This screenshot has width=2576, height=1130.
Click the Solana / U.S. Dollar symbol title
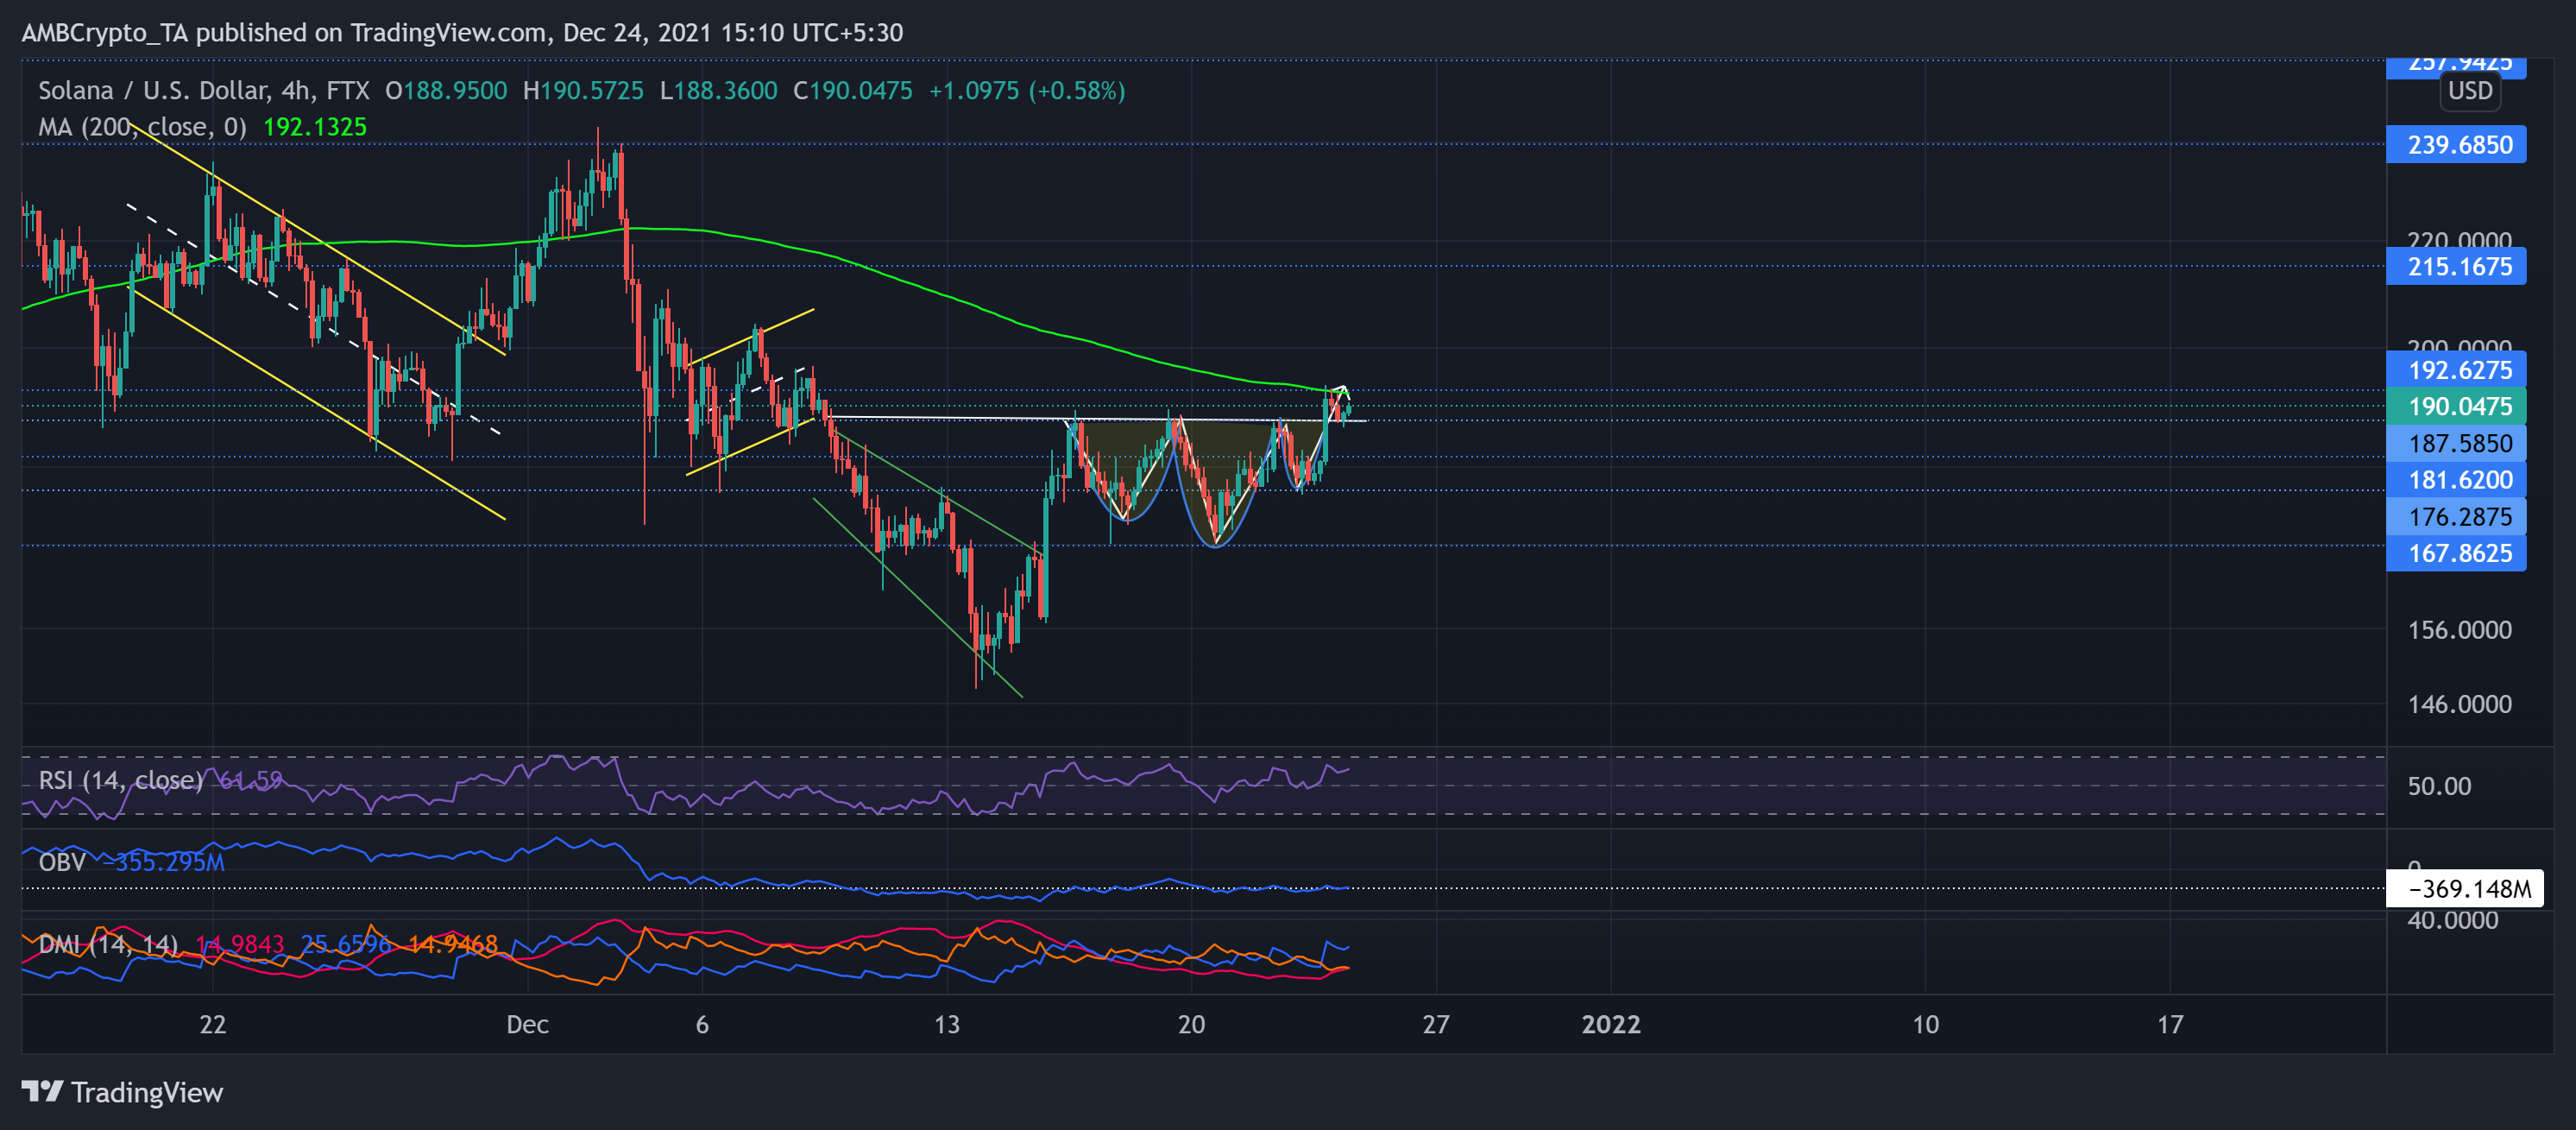[152, 91]
